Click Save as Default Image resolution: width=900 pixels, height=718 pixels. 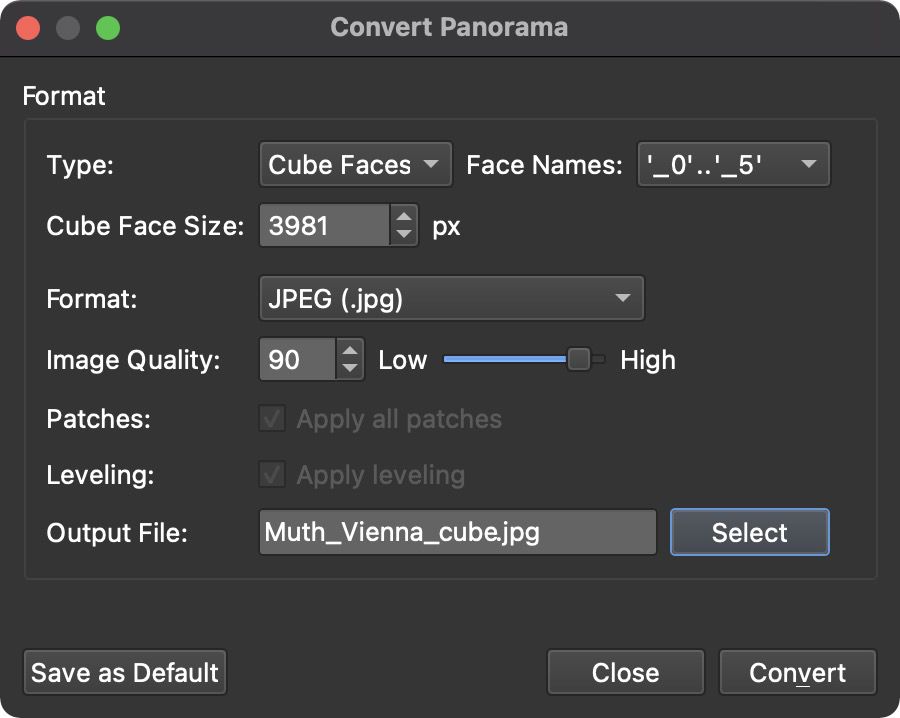(124, 672)
